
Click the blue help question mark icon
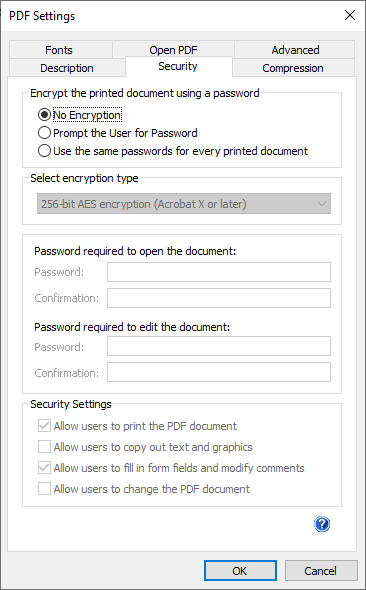[x=322, y=524]
